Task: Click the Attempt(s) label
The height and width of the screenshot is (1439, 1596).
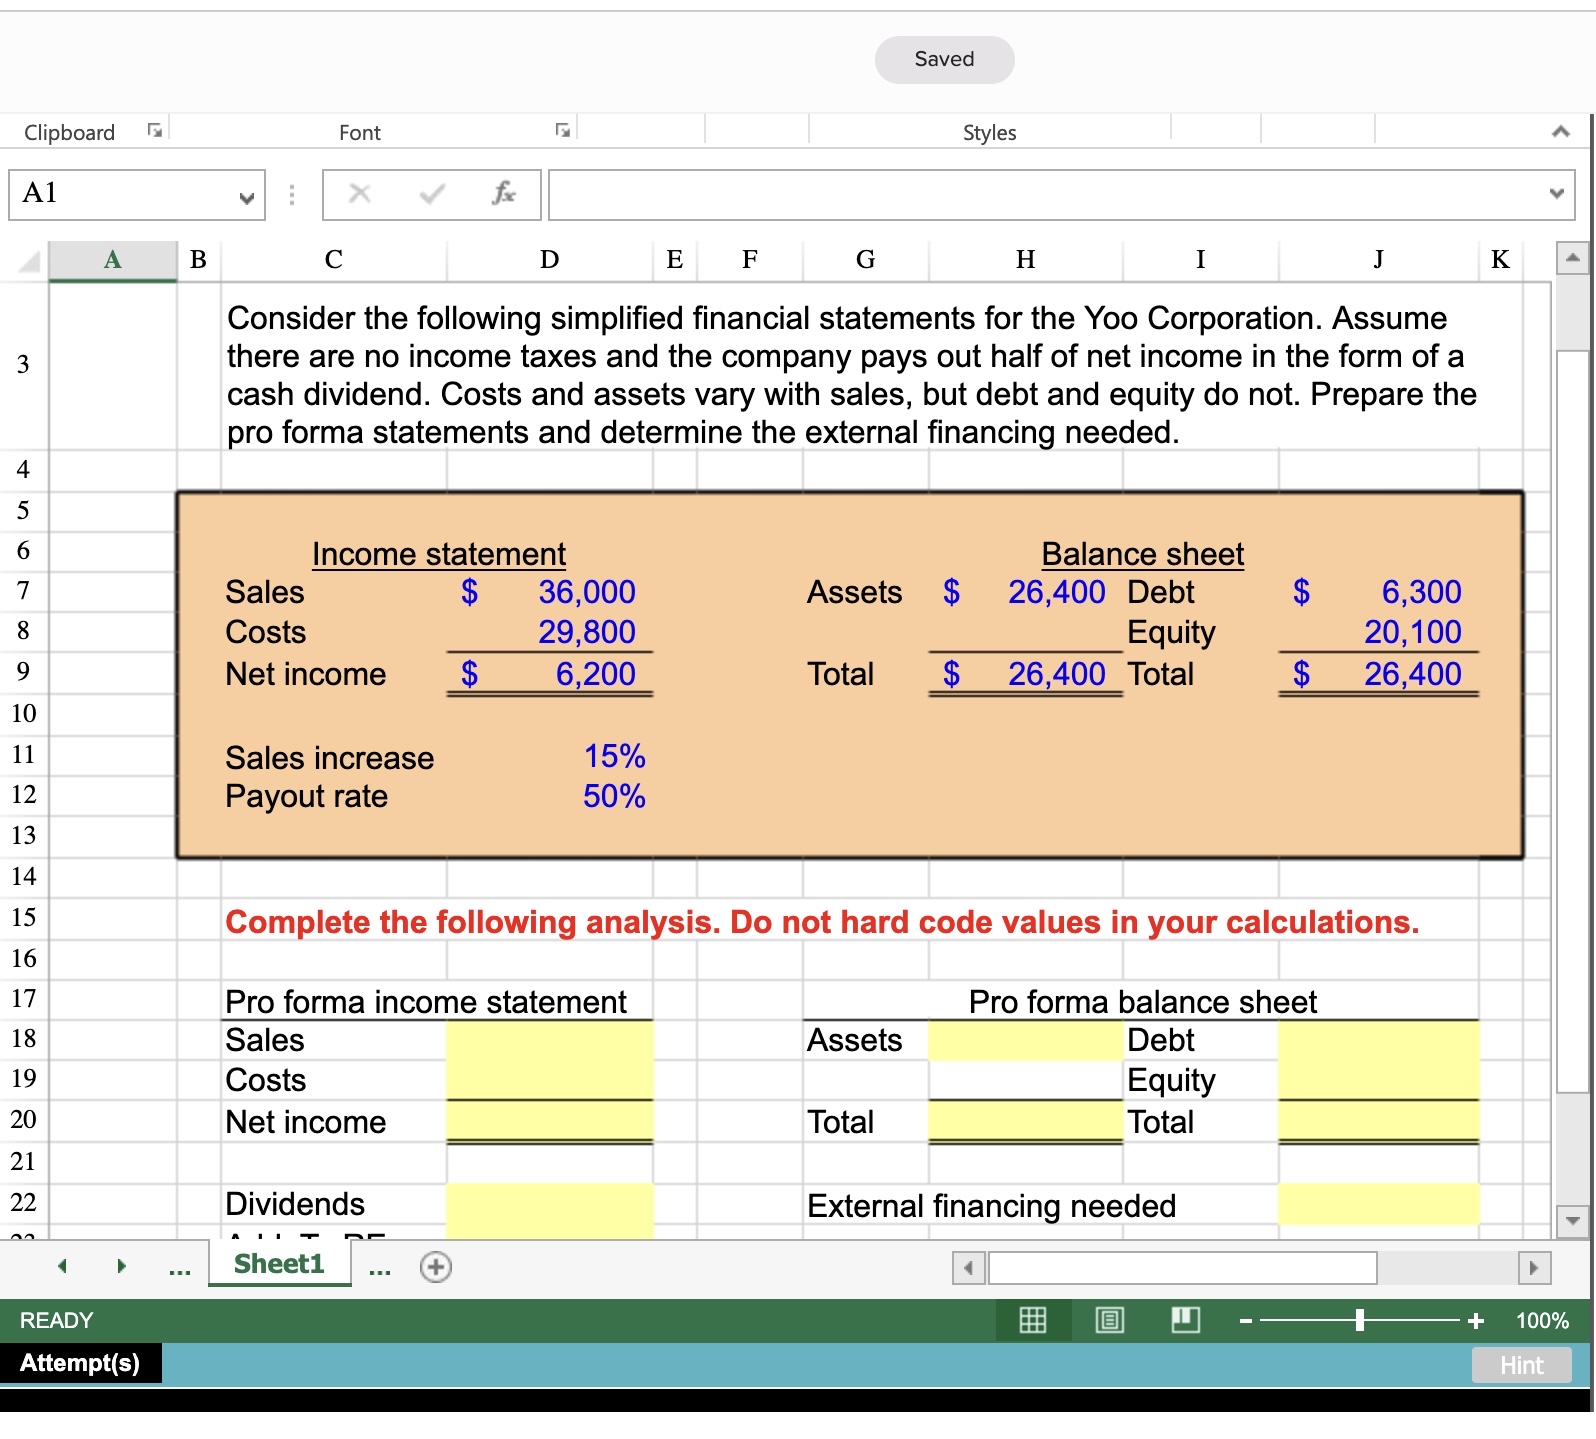Action: coord(80,1363)
